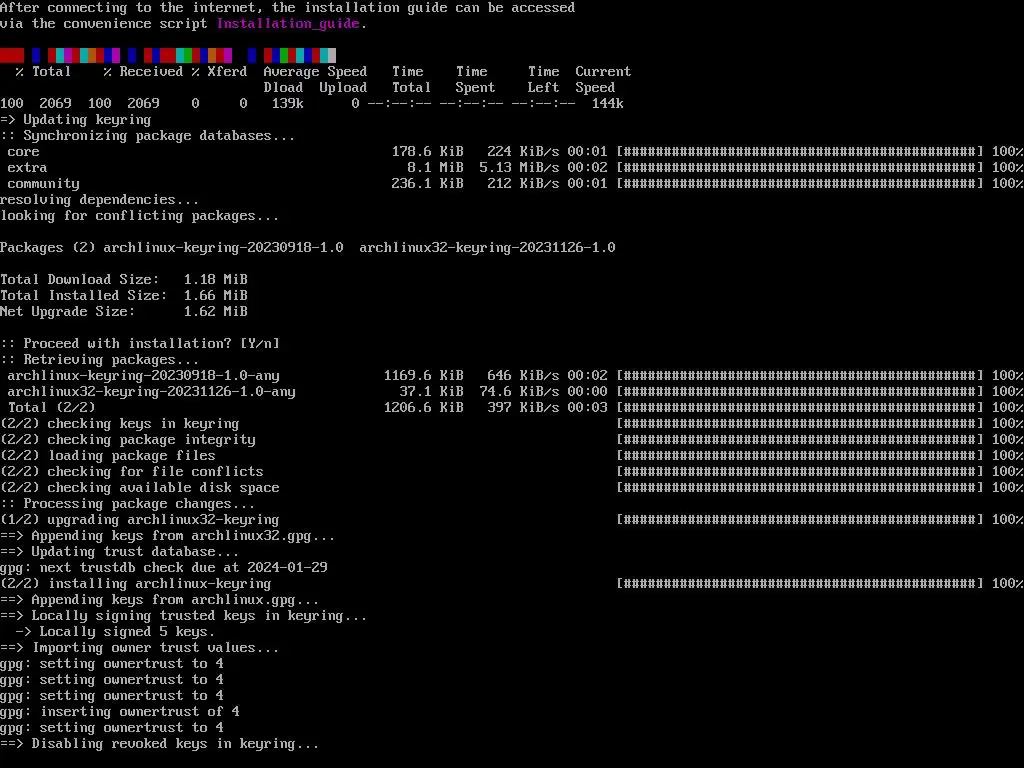This screenshot has width=1024, height=768.
Task: Click the 'Current Speed' curl column header
Action: (603, 80)
